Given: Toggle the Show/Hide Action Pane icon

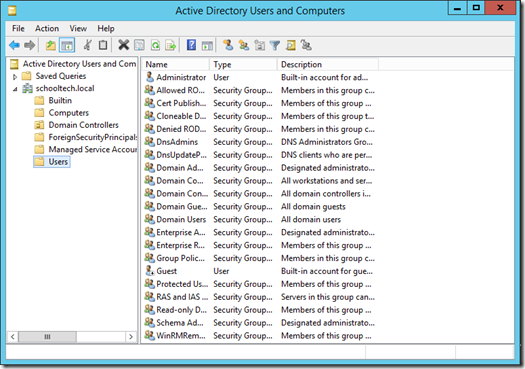Looking at the screenshot, I should click(207, 45).
